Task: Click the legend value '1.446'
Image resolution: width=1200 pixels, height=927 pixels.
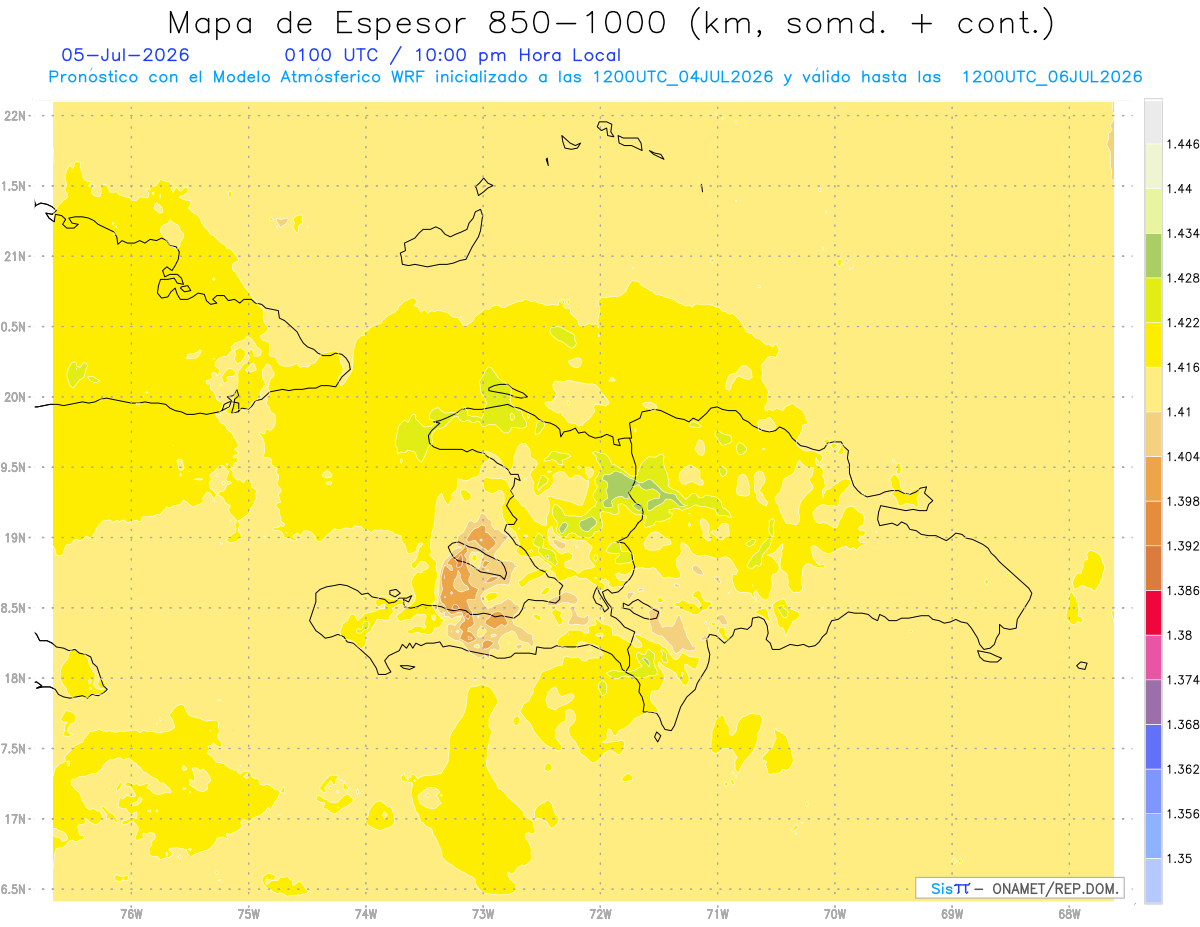Action: [x=1183, y=144]
